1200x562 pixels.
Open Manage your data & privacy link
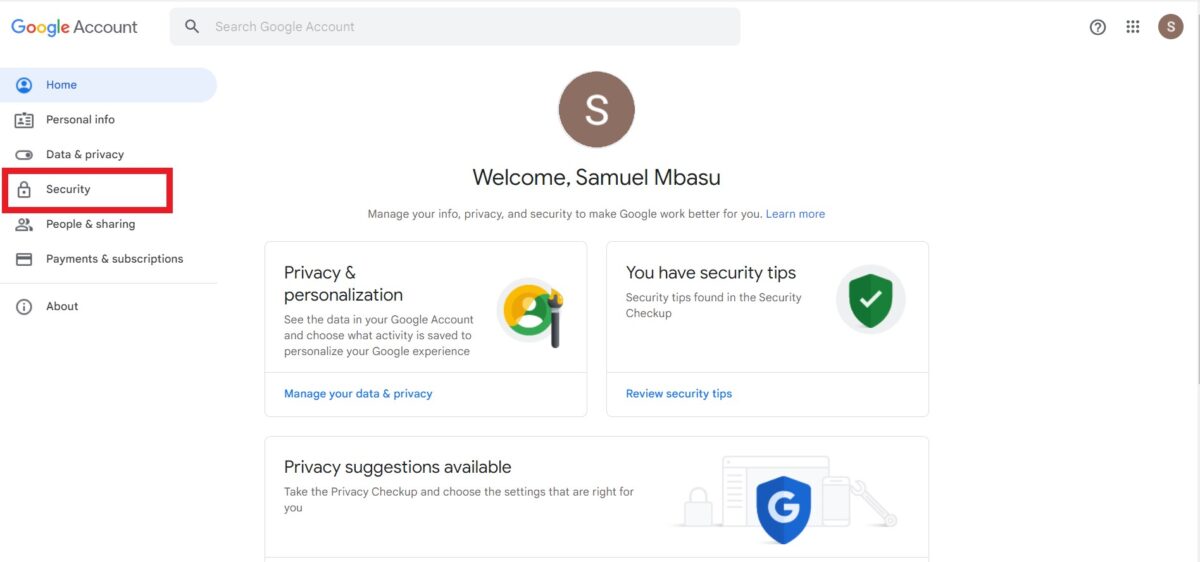[358, 394]
